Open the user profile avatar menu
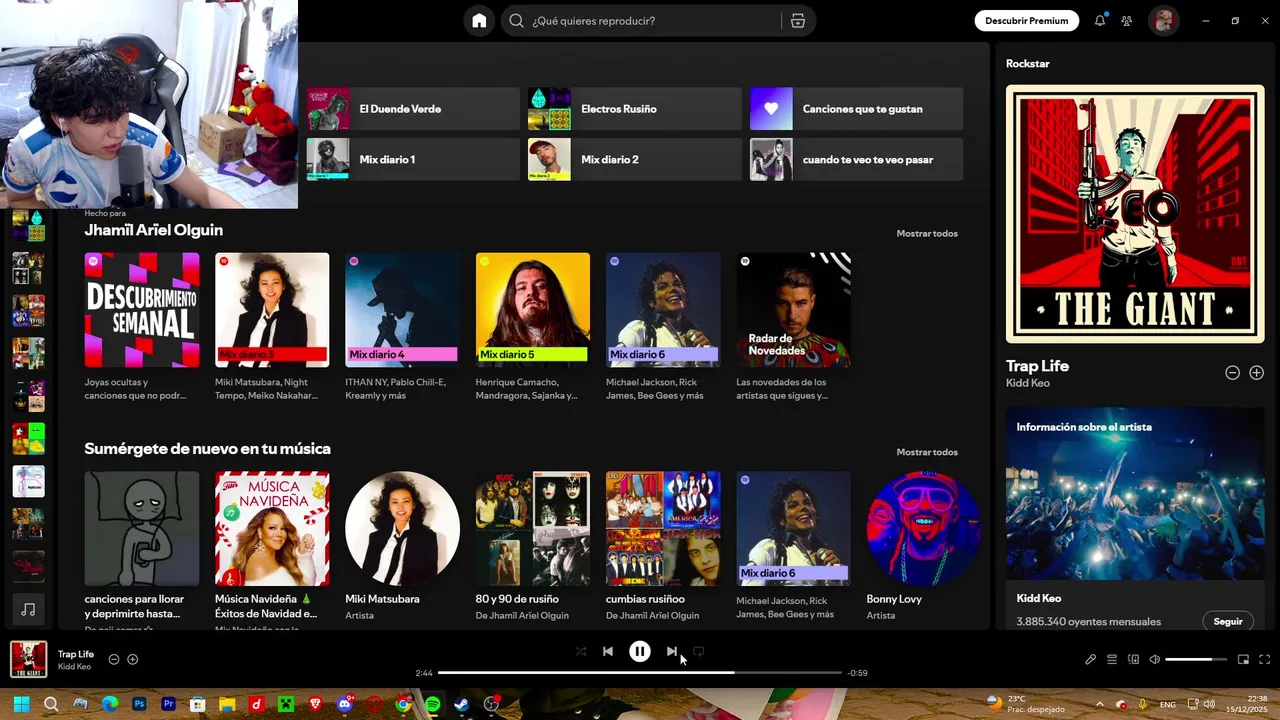This screenshot has height=720, width=1280. click(1163, 20)
